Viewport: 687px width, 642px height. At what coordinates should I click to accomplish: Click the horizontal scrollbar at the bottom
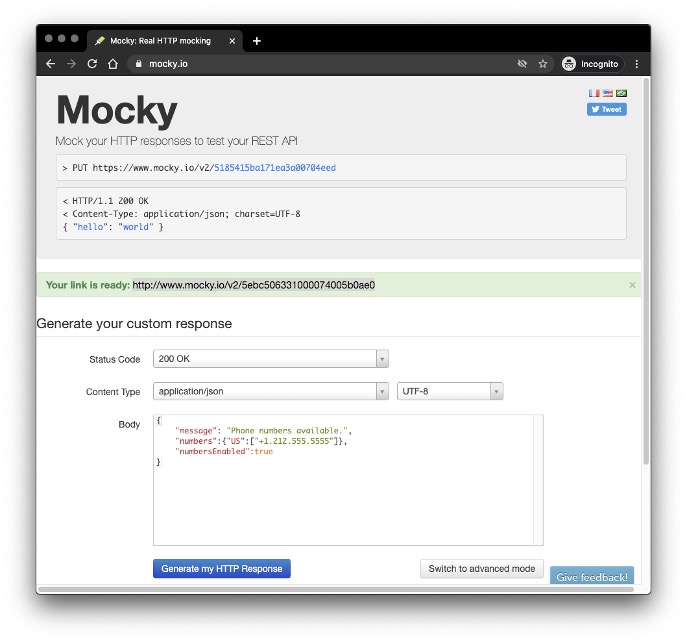click(x=336, y=590)
